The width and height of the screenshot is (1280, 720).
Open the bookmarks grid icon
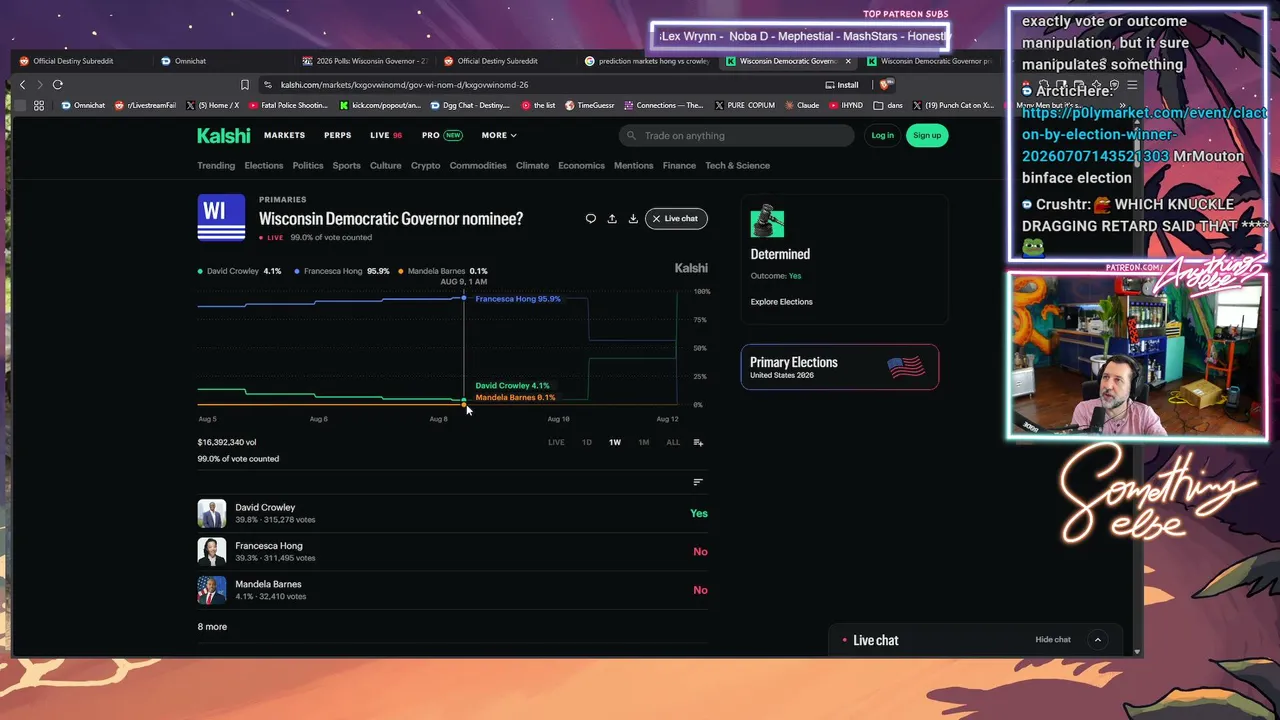39,105
